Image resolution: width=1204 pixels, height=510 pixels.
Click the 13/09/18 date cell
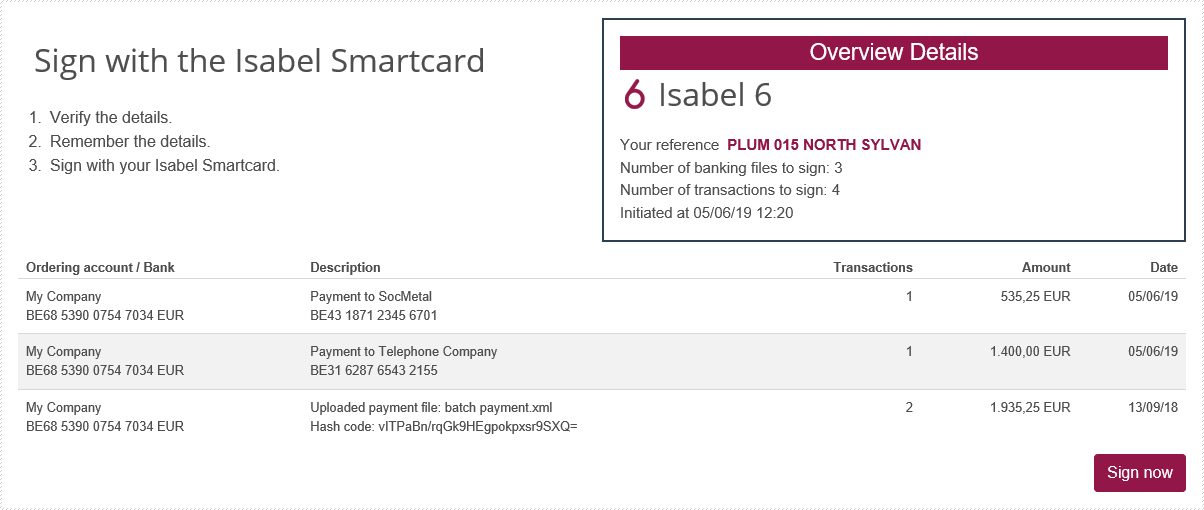pos(1153,408)
